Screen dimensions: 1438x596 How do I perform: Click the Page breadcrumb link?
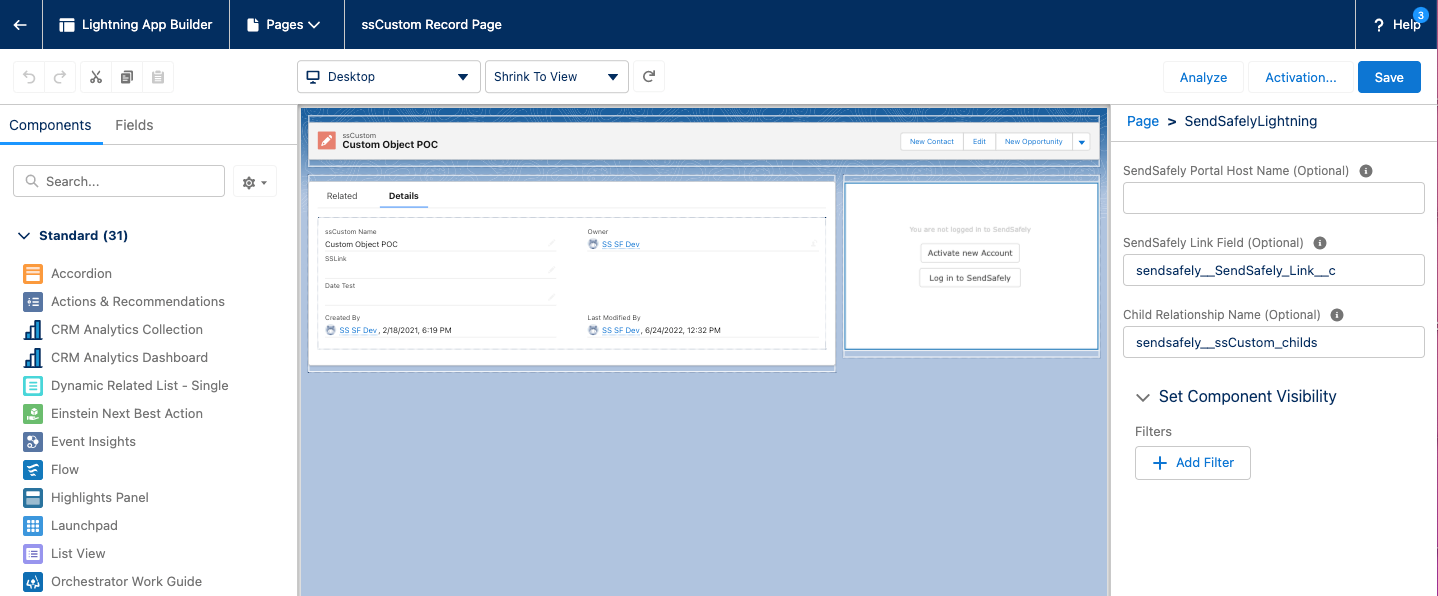[1143, 121]
